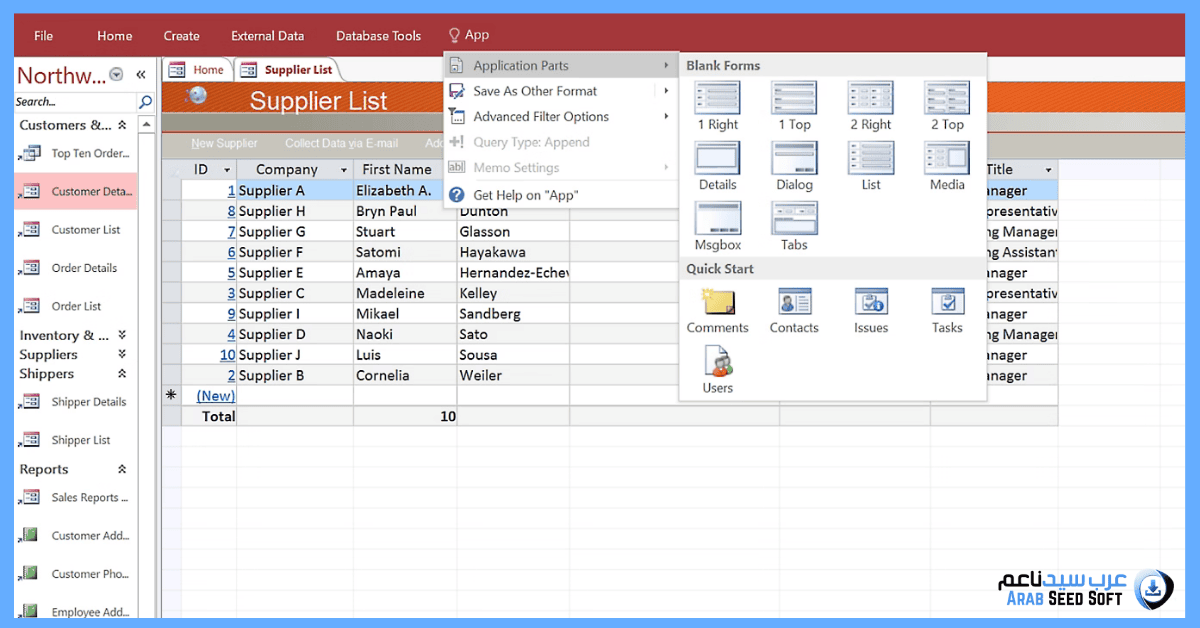
Task: Select the Media blank form icon
Action: (x=947, y=160)
